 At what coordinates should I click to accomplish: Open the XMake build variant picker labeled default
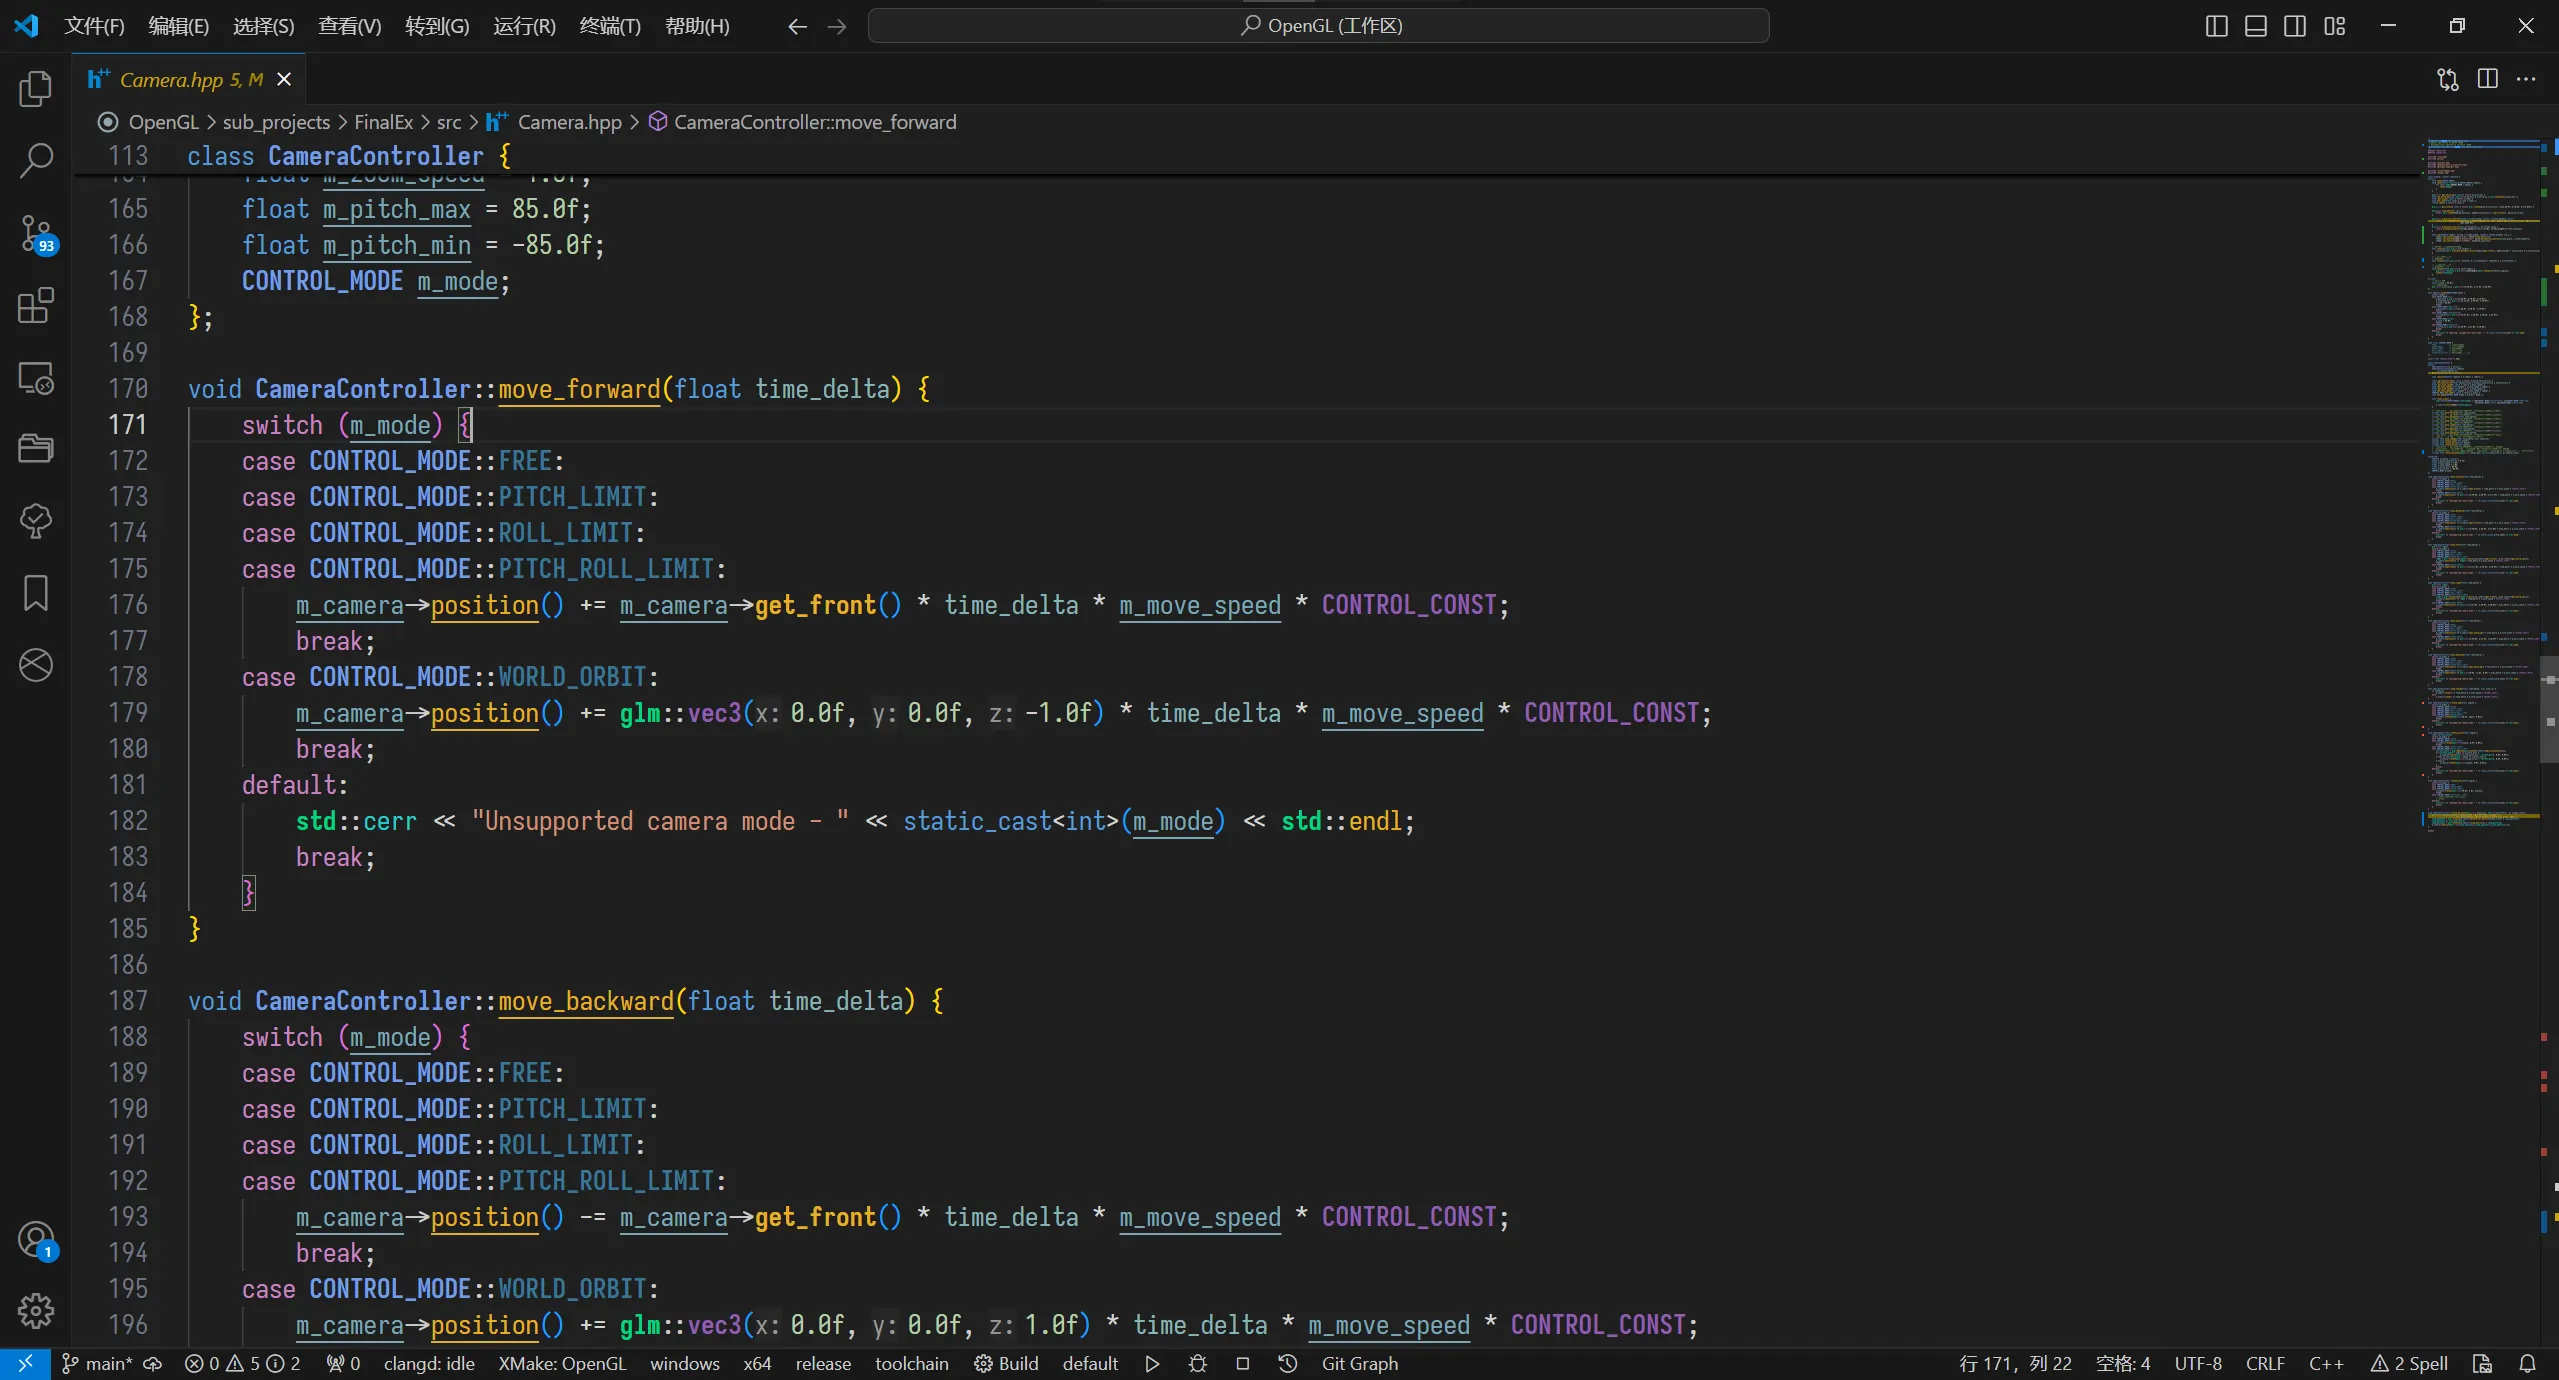pyautogui.click(x=1089, y=1363)
